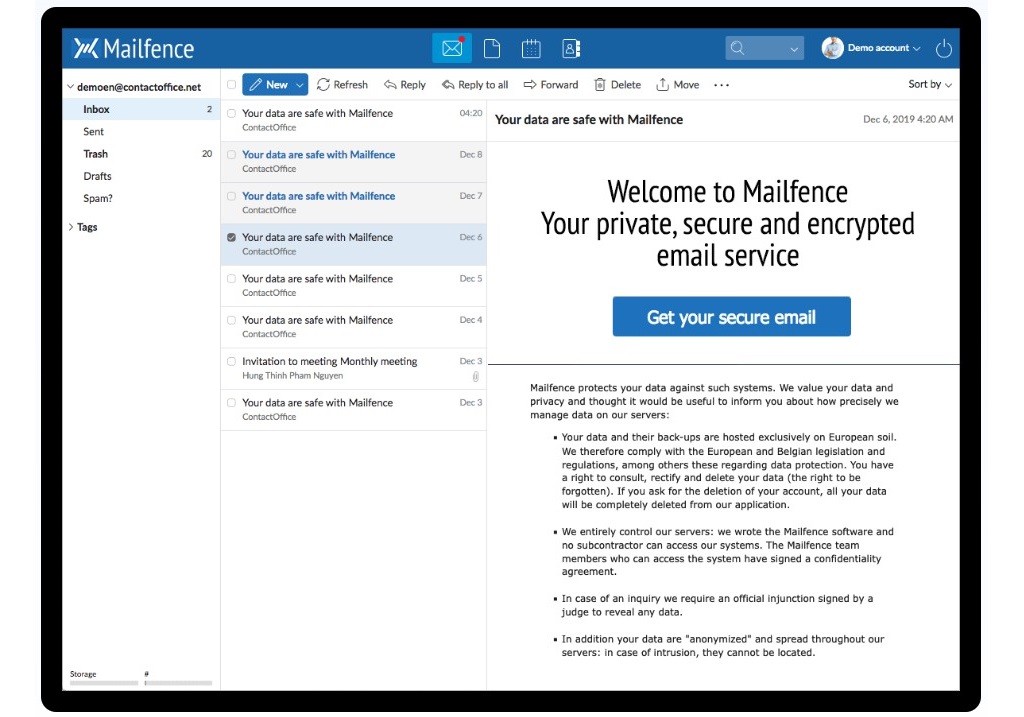Open the Dec 4 Mailfence email
Viewport: 1024px width, 717px height.
coord(353,327)
